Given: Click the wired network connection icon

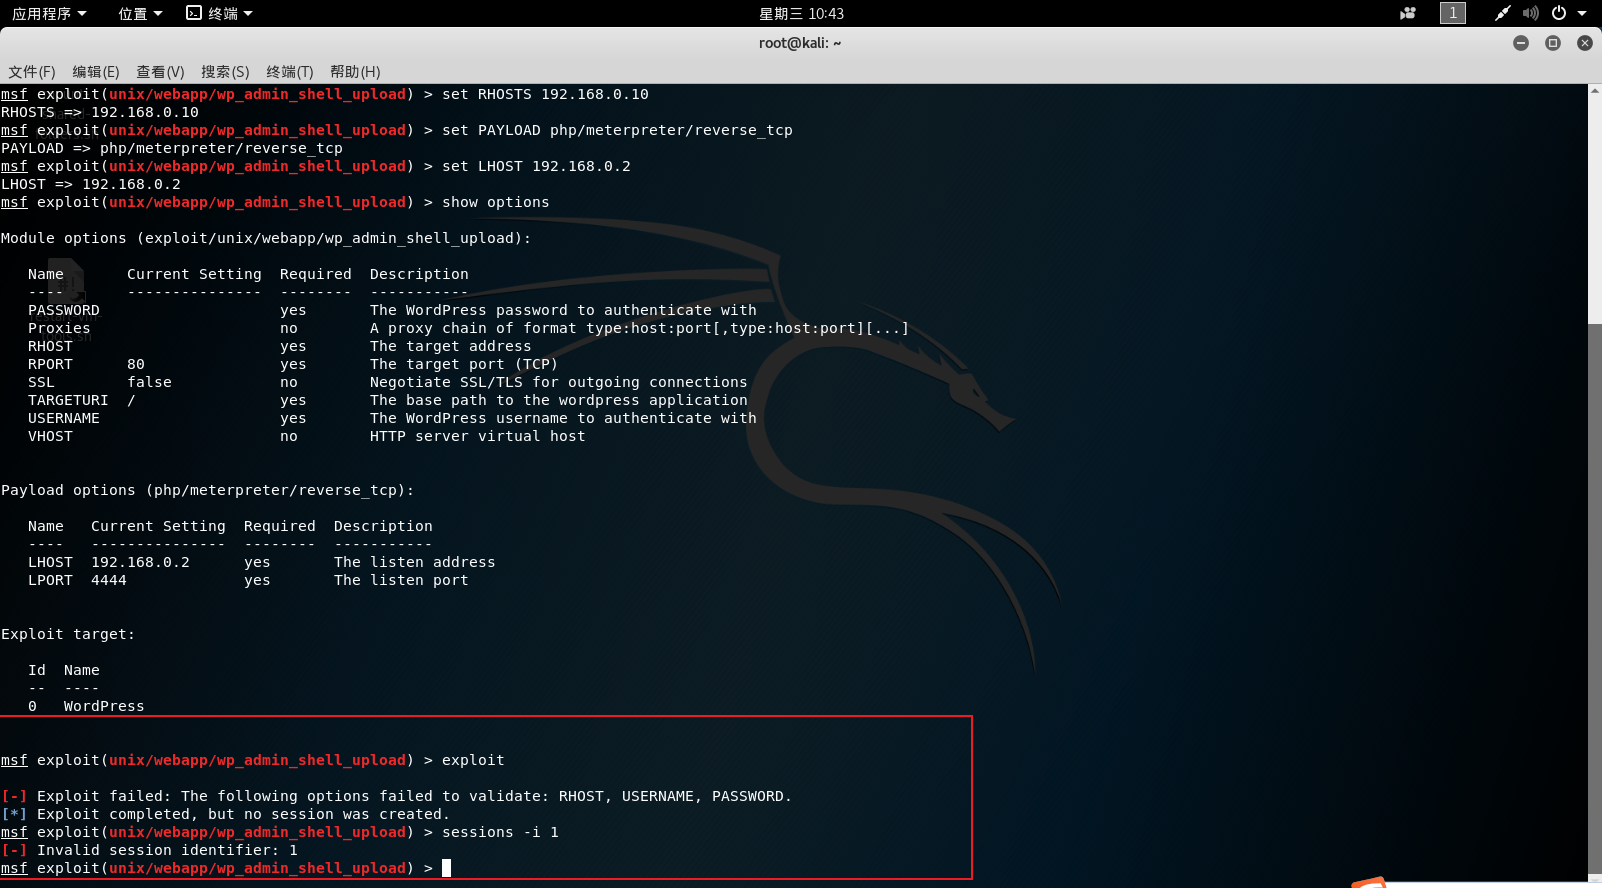Looking at the screenshot, I should click(x=1502, y=13).
